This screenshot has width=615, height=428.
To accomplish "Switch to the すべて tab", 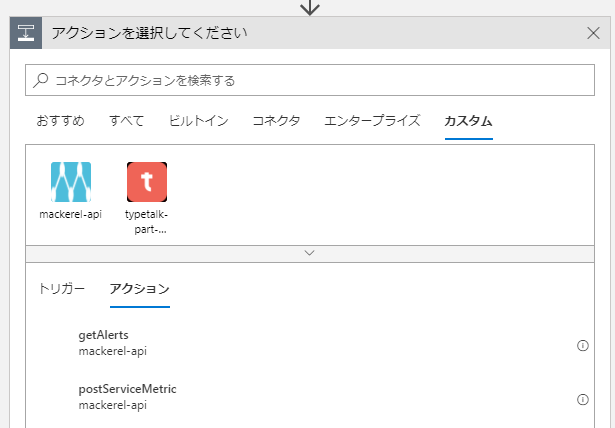I will [x=126, y=120].
